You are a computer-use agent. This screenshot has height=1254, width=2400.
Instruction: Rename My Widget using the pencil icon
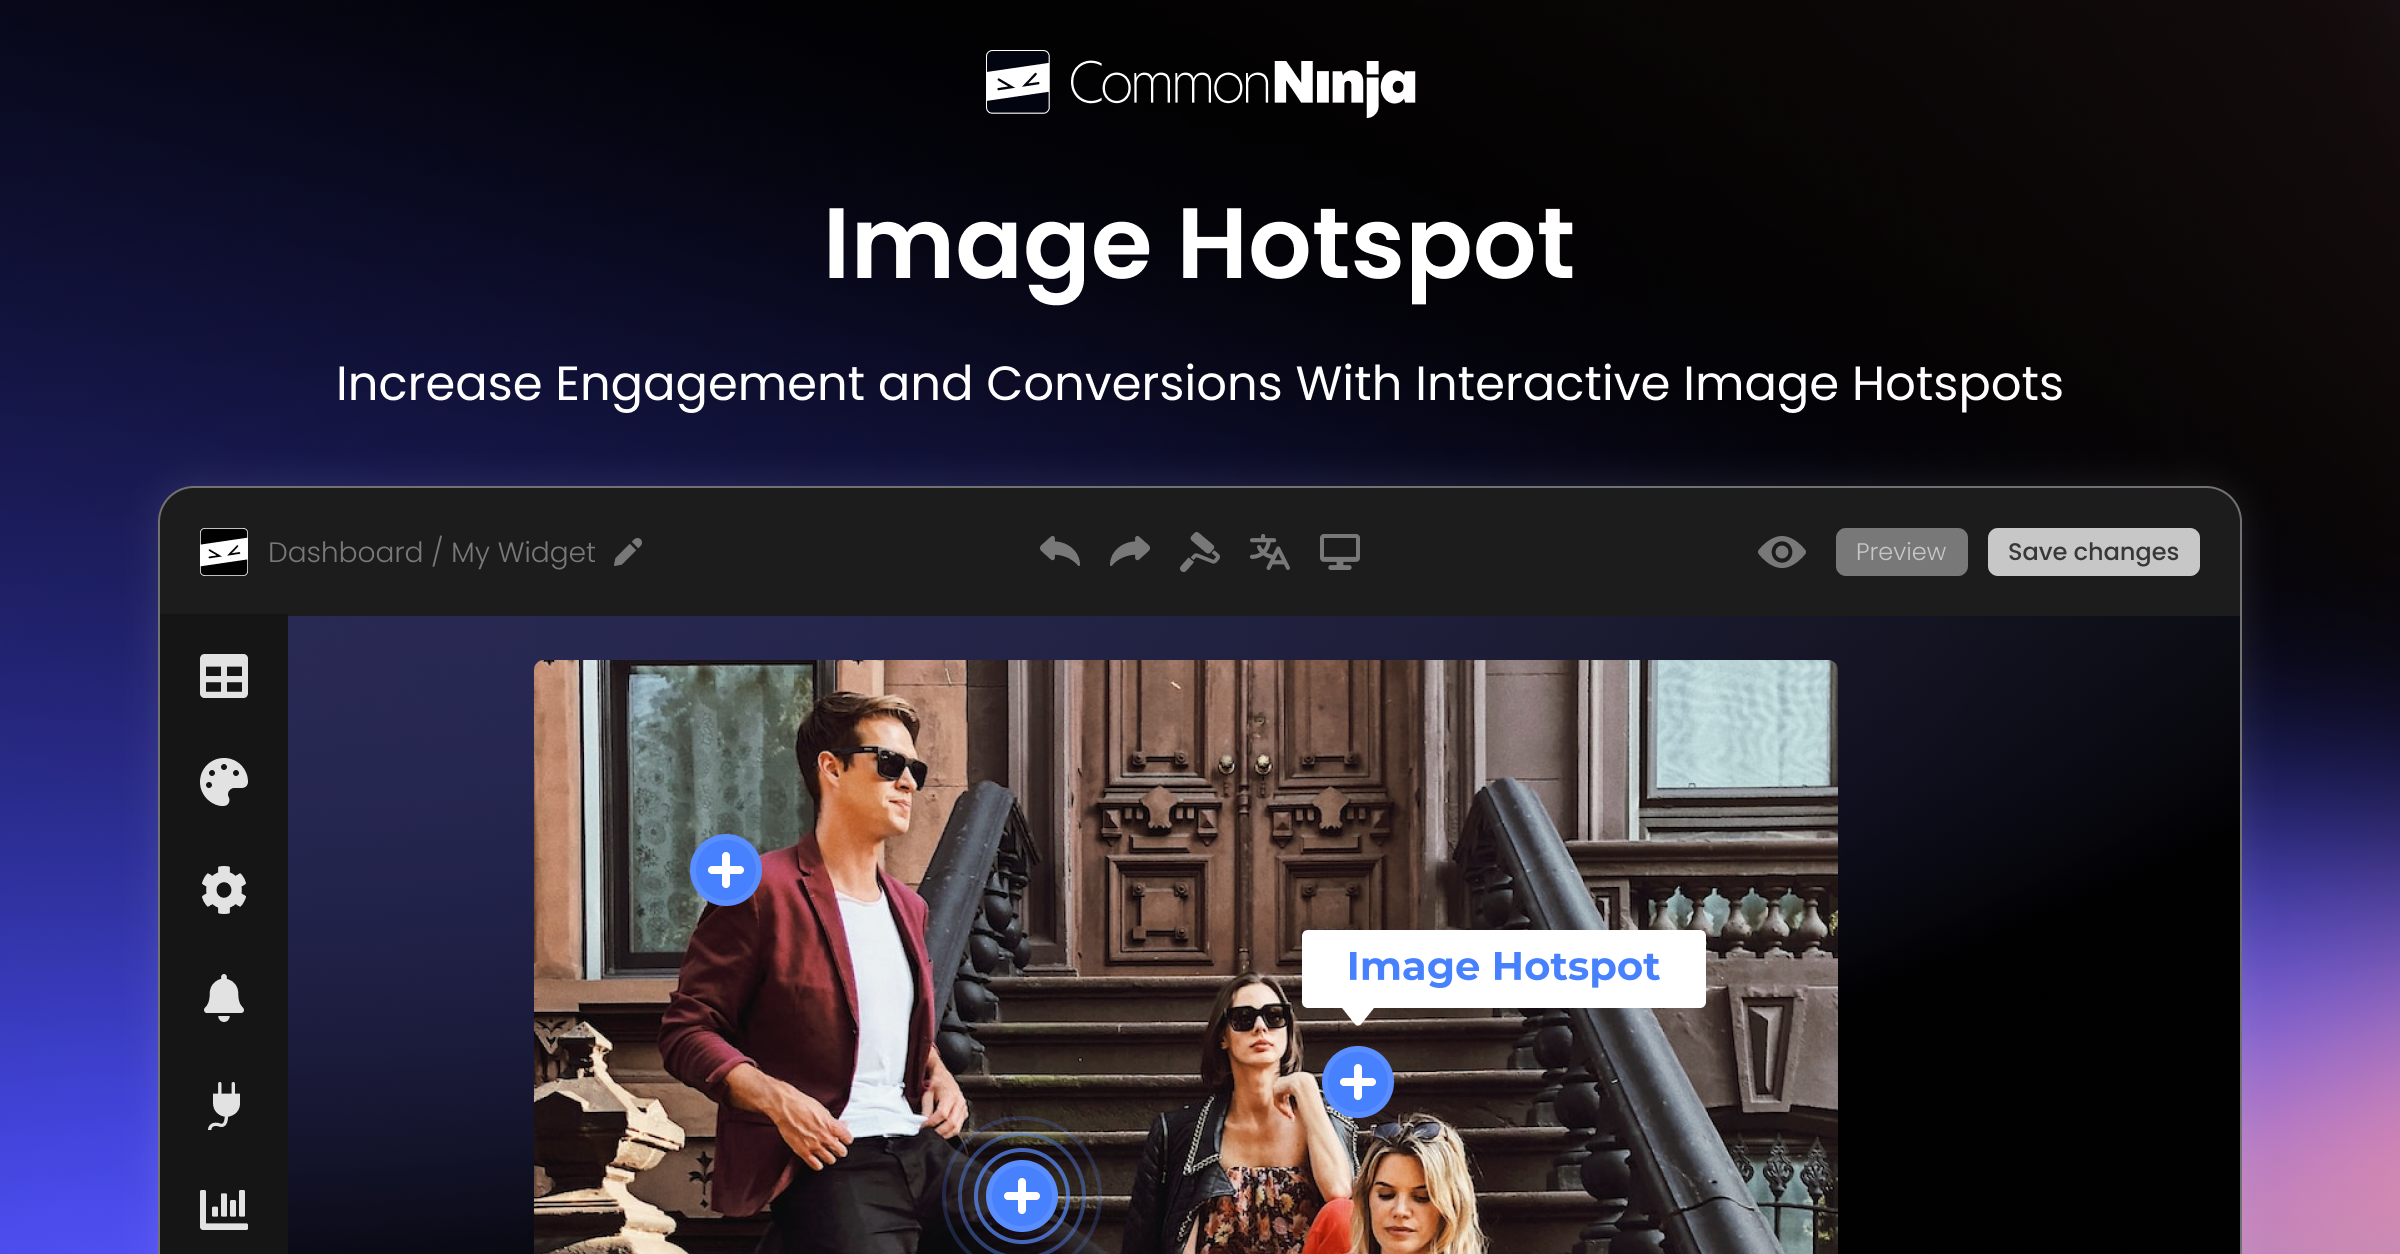coord(626,553)
